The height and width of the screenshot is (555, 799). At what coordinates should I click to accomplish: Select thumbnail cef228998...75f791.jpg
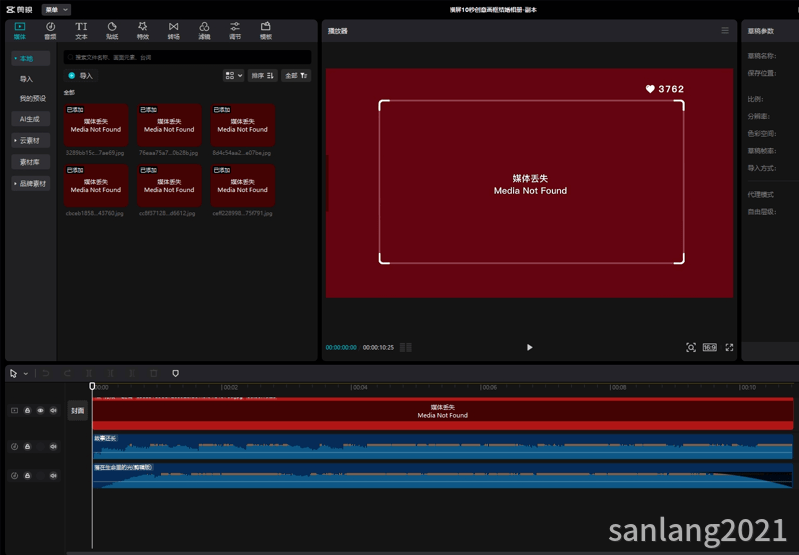[x=243, y=186]
